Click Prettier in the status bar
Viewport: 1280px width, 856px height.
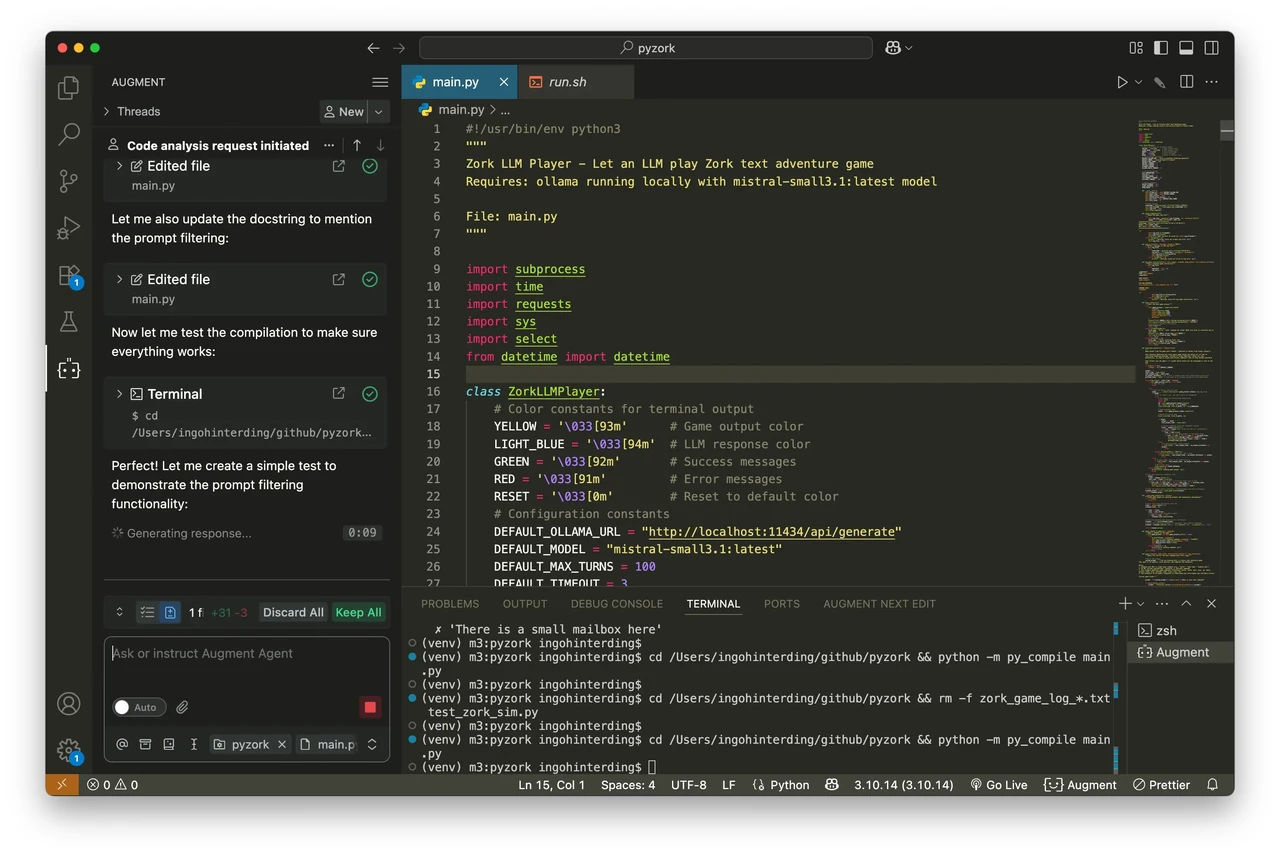point(1161,785)
